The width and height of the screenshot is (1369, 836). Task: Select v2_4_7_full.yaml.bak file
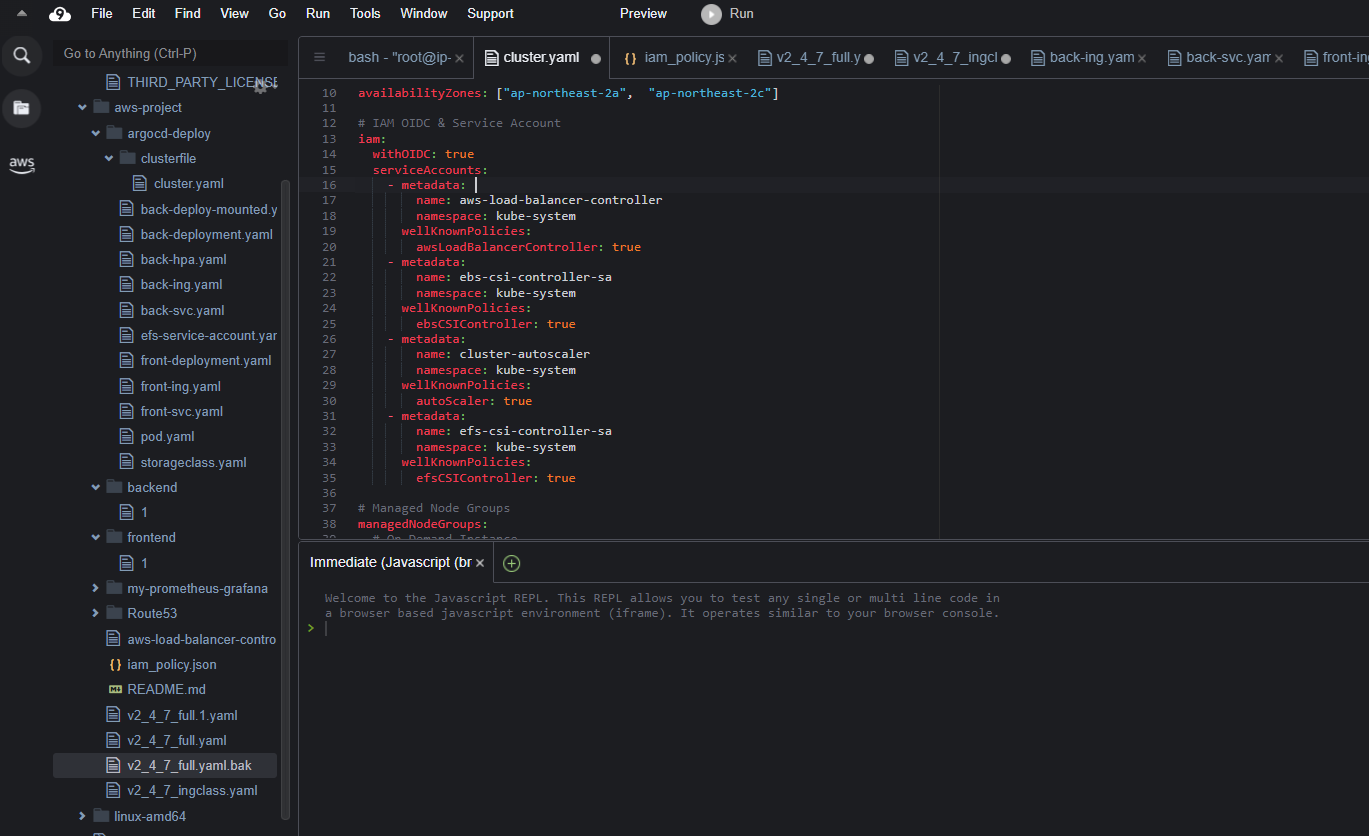(166, 765)
